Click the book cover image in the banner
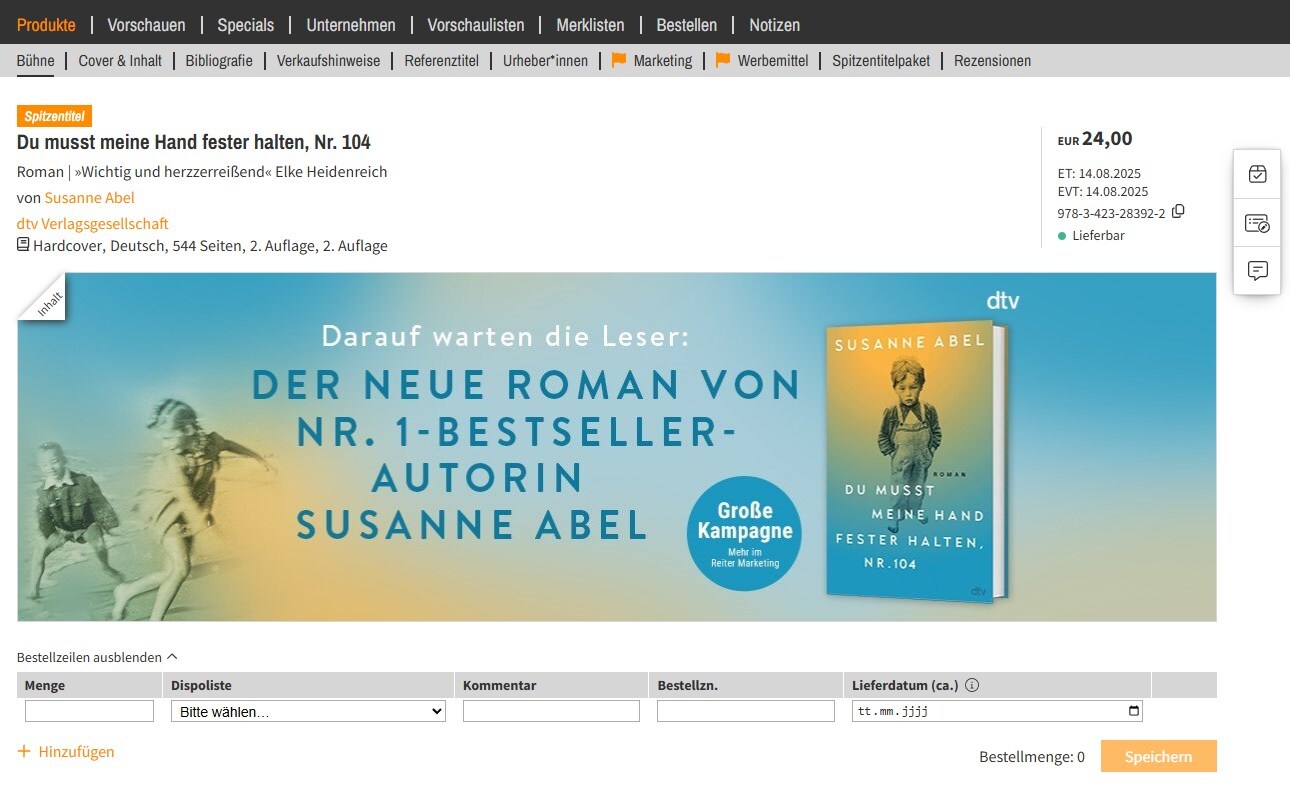Image resolution: width=1290 pixels, height=787 pixels. click(915, 461)
